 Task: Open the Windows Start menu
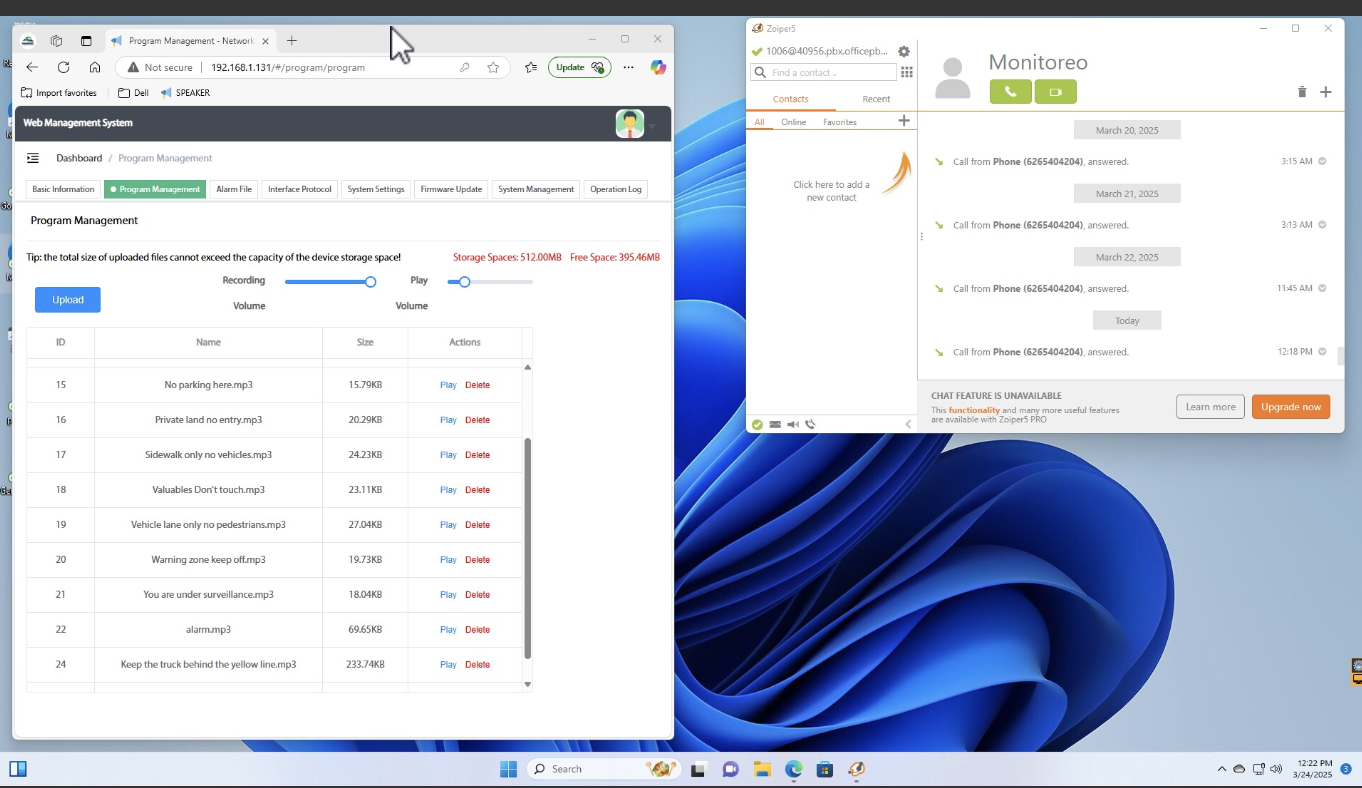[508, 769]
